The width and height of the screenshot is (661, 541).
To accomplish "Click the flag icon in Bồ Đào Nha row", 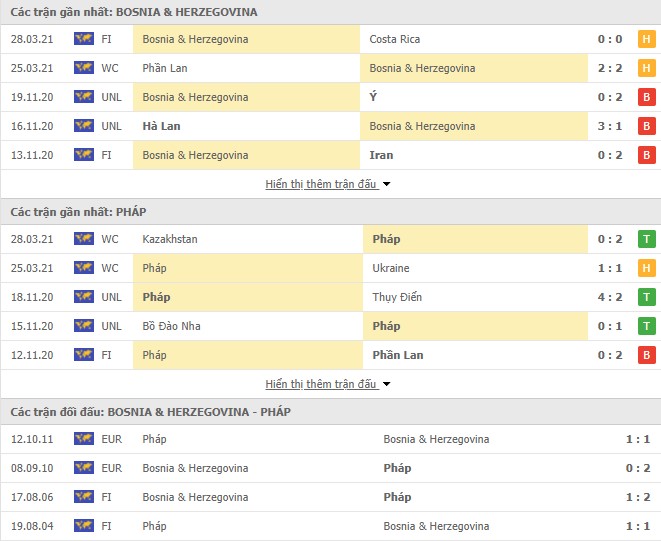I will [x=84, y=326].
